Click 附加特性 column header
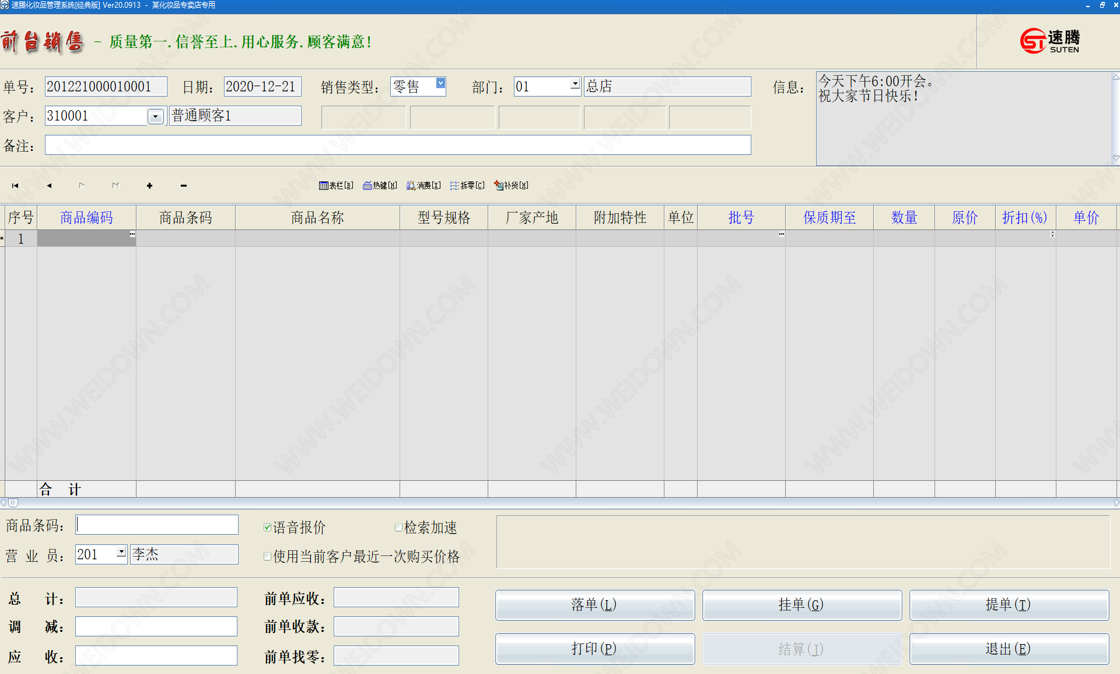Viewport: 1120px width, 674px height. [620, 218]
